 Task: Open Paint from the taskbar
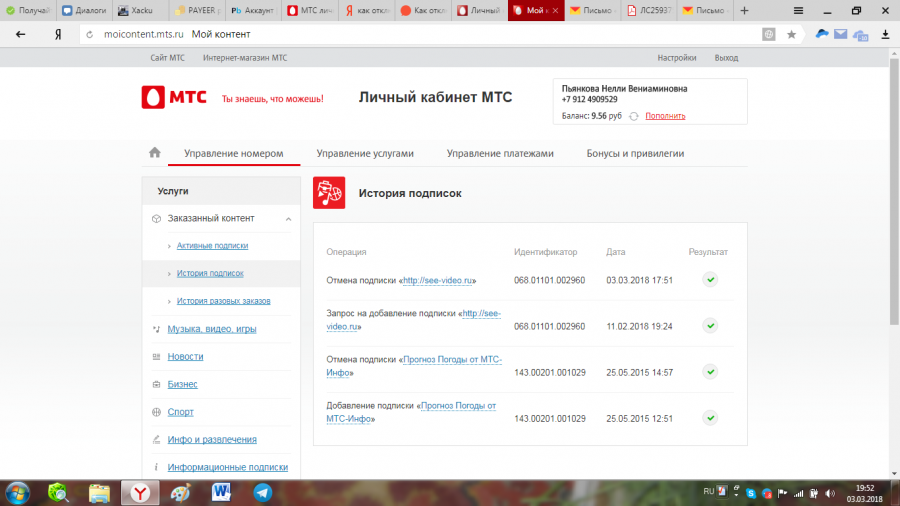(180, 493)
